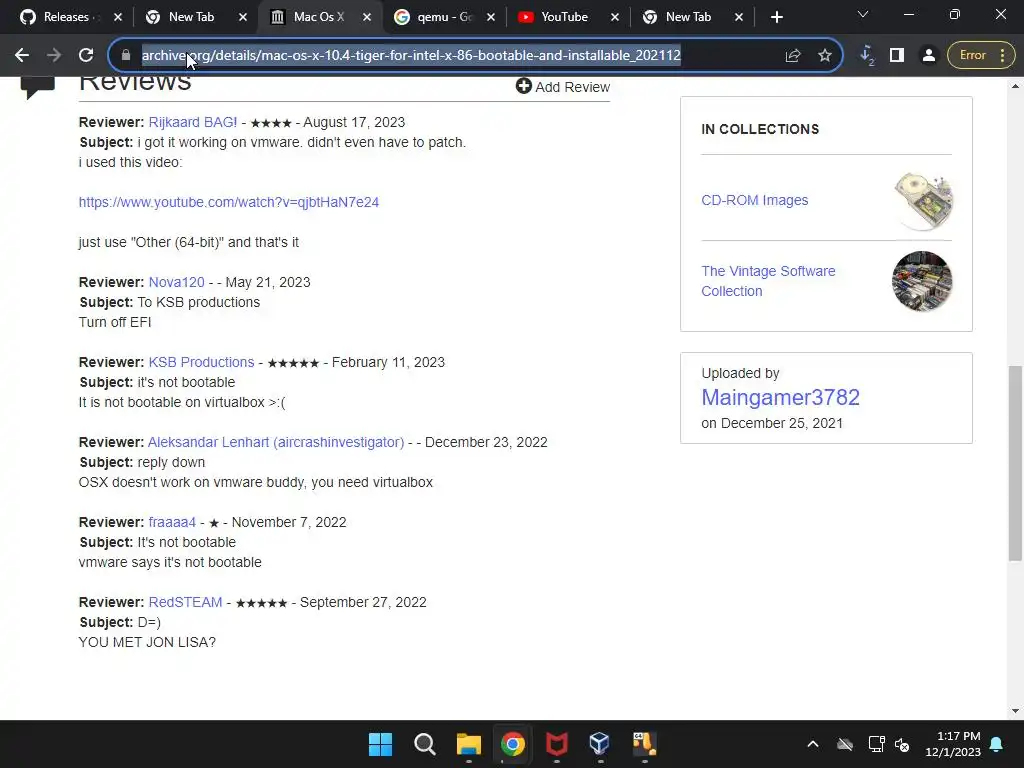
Task: Open the YouTube video link in review
Action: (229, 202)
